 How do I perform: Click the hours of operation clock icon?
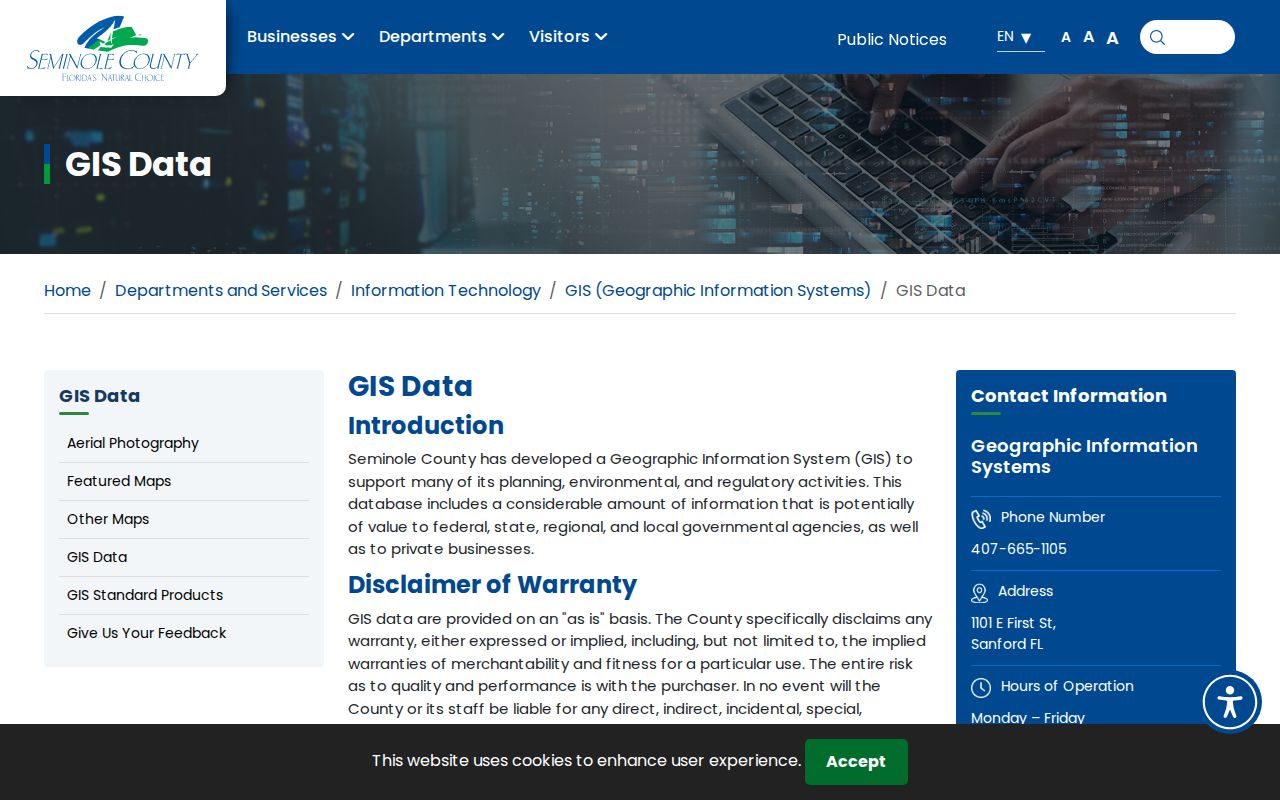click(x=981, y=687)
